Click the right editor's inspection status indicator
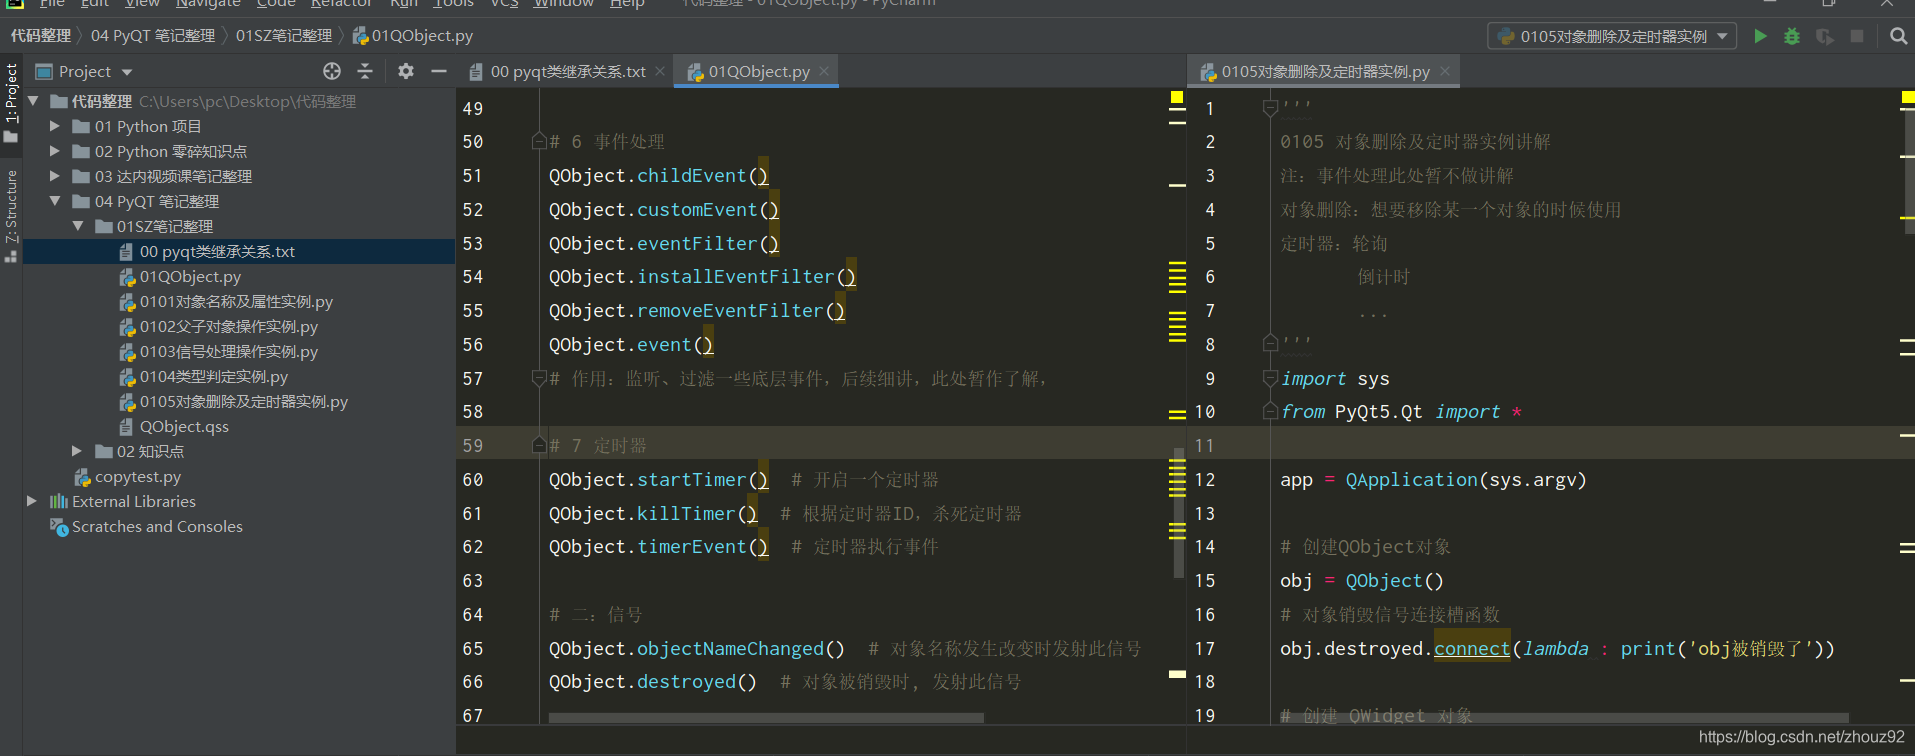This screenshot has width=1915, height=756. point(1908,97)
